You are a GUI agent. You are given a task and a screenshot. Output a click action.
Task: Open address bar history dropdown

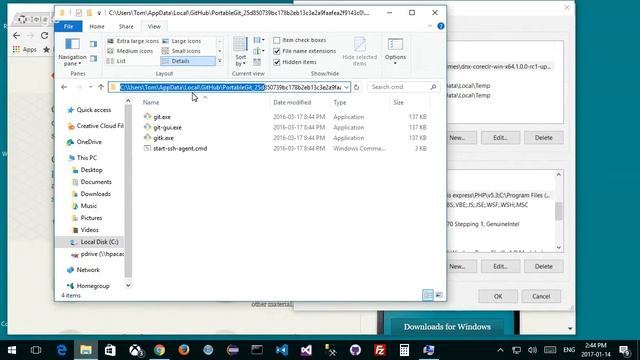(x=346, y=87)
